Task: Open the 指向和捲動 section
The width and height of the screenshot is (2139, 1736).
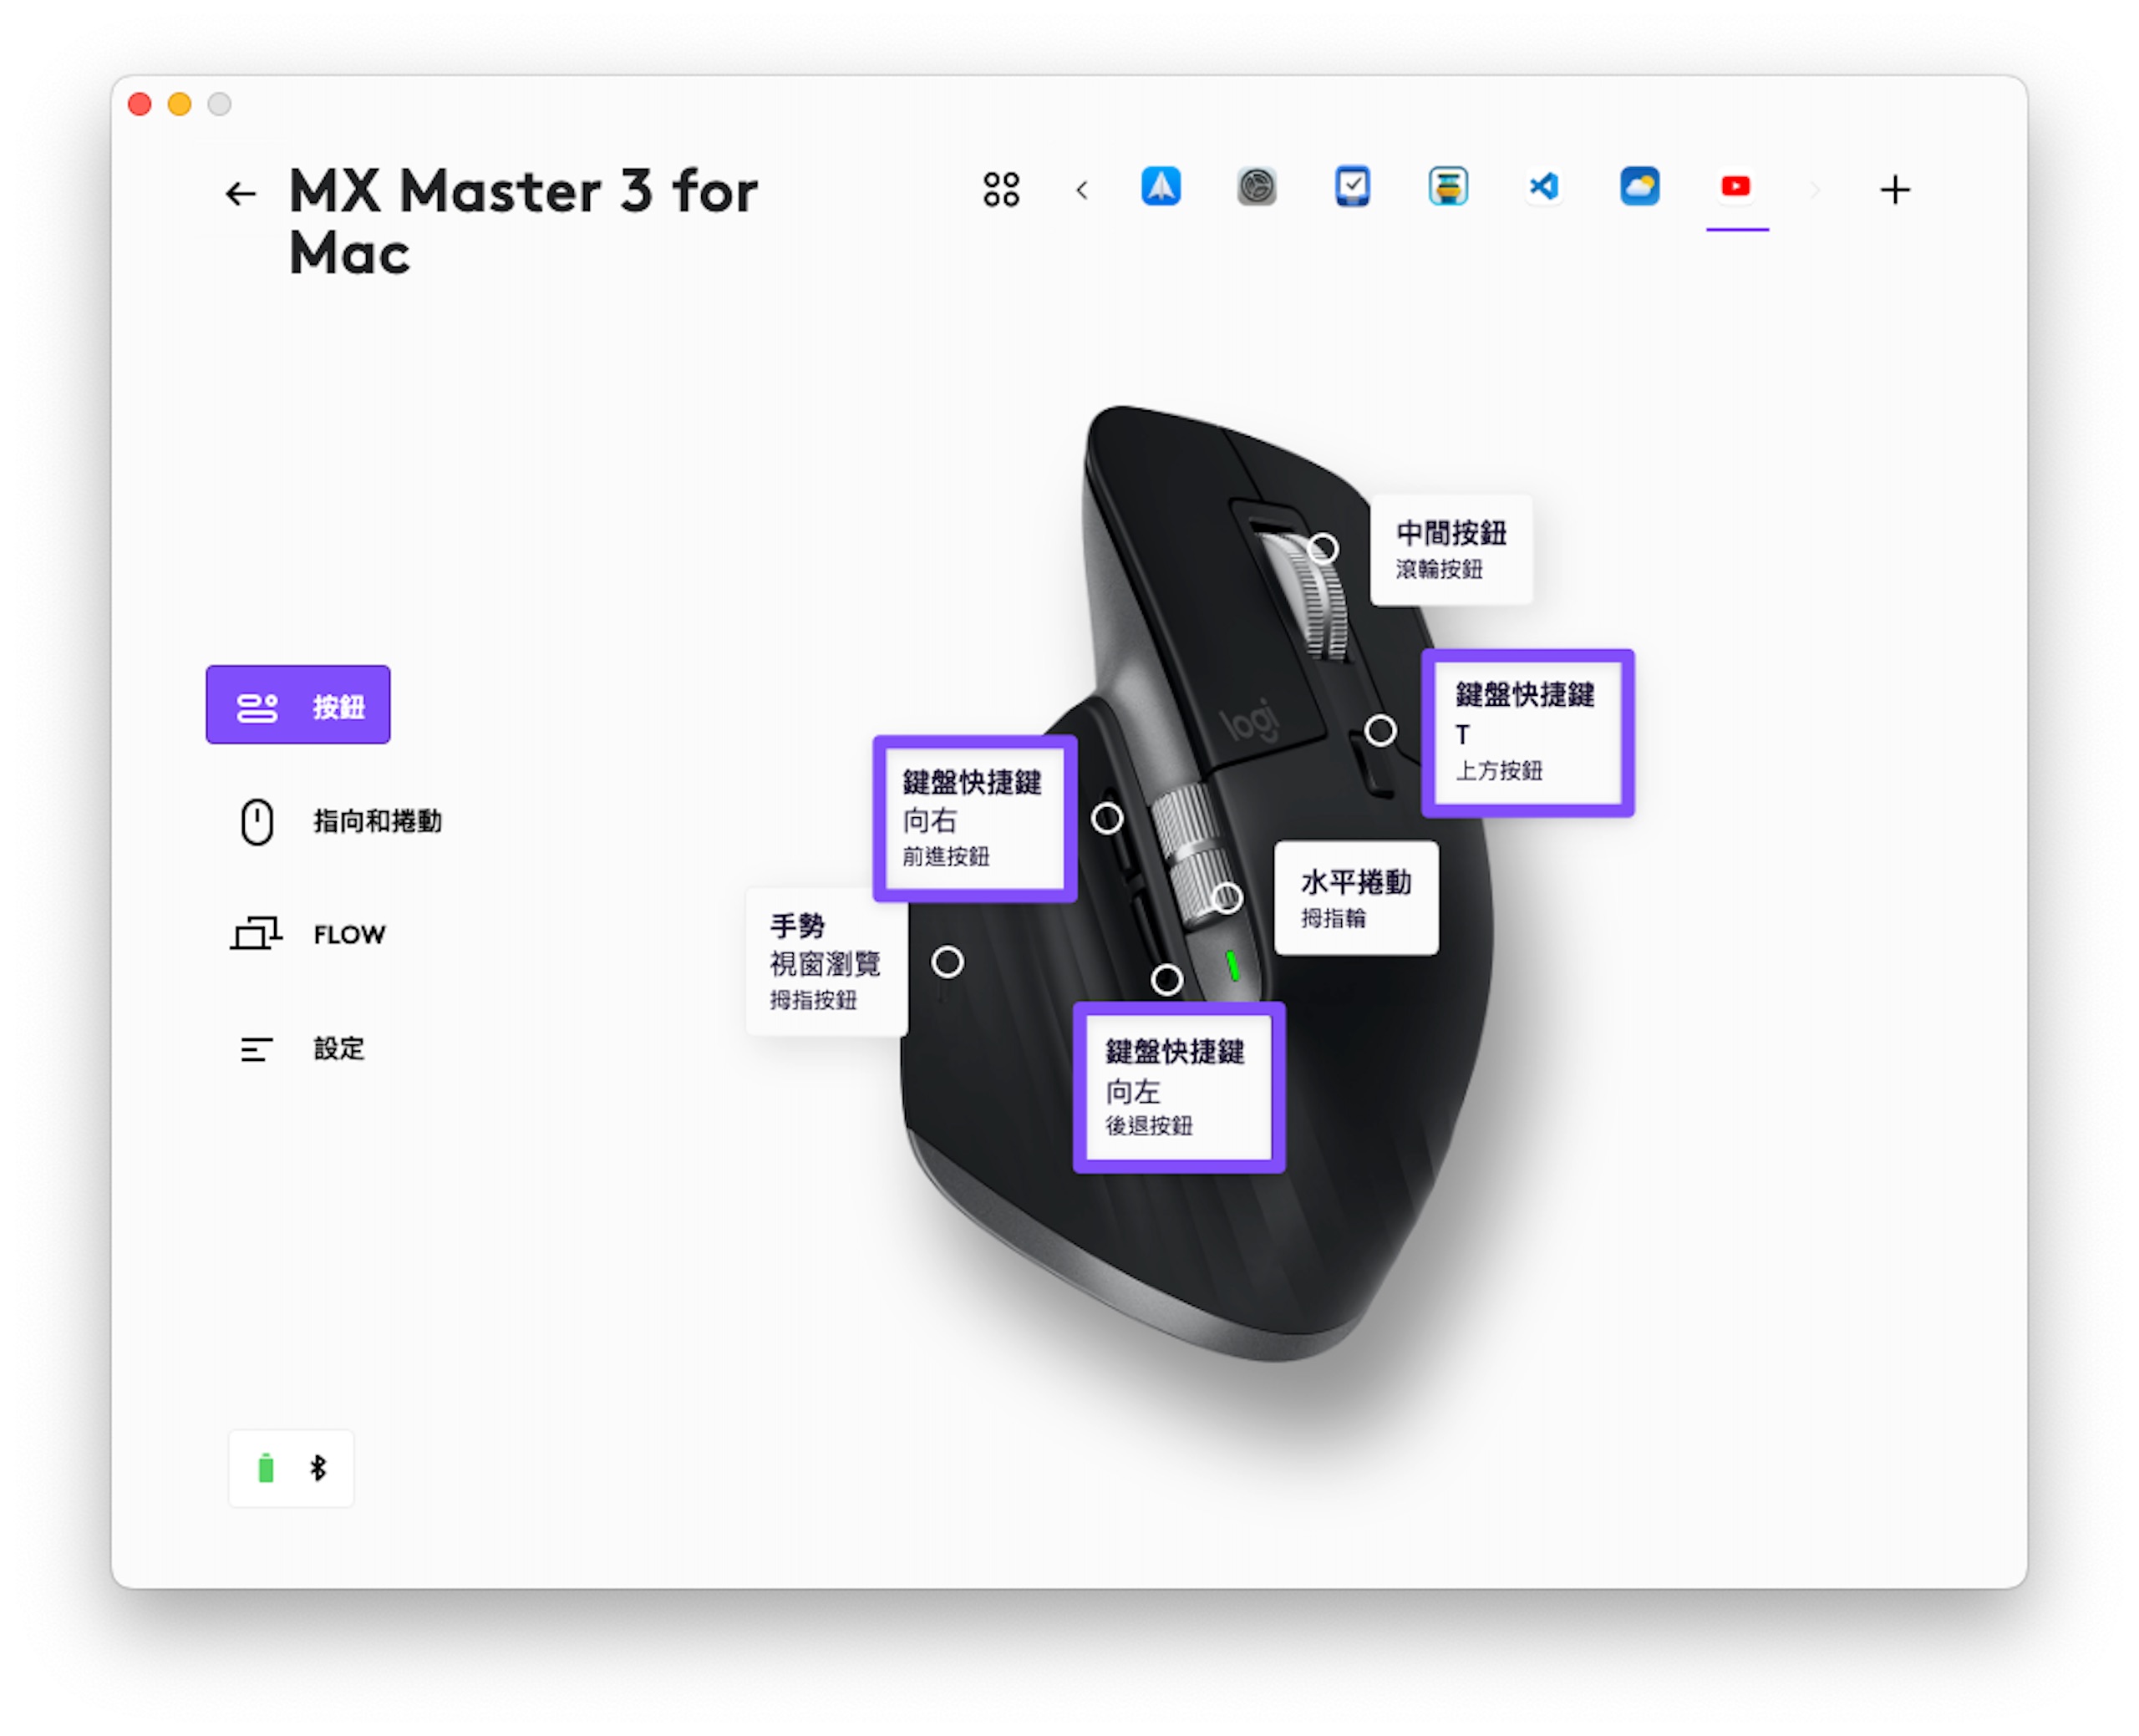Action: [x=340, y=821]
